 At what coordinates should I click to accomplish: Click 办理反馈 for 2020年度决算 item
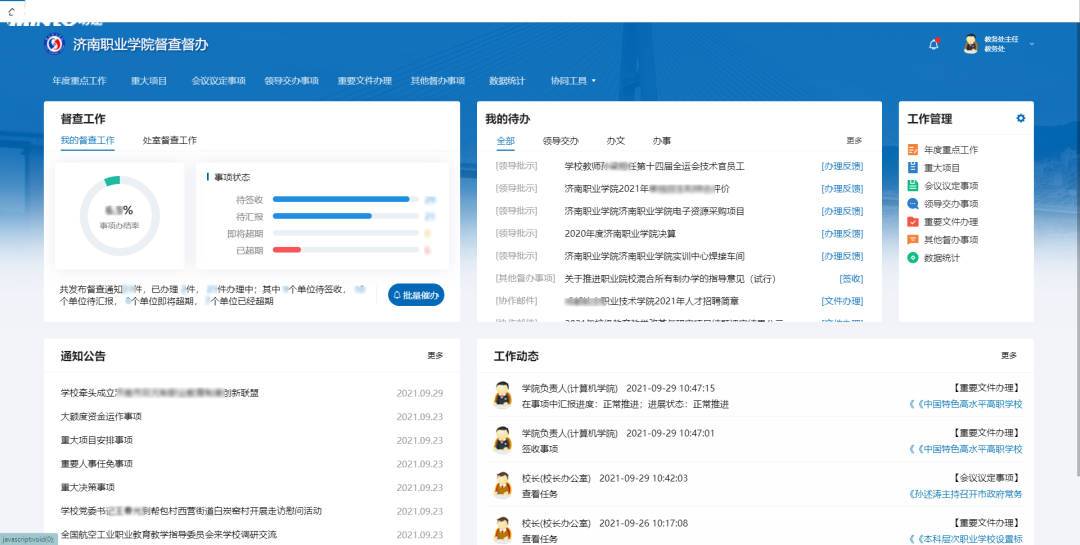click(x=842, y=234)
